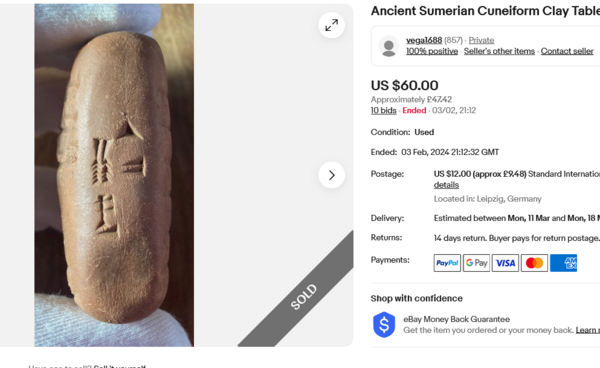Click the Ancient Sumerian Cuneiform listing title

pyautogui.click(x=485, y=11)
